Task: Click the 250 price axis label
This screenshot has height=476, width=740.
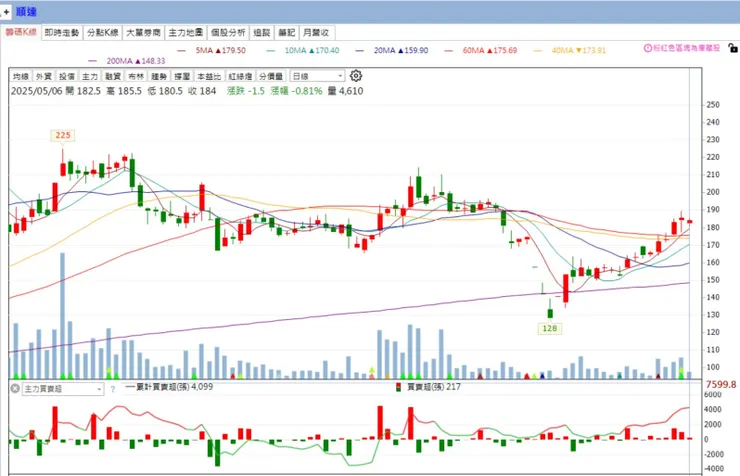Action: (713, 105)
